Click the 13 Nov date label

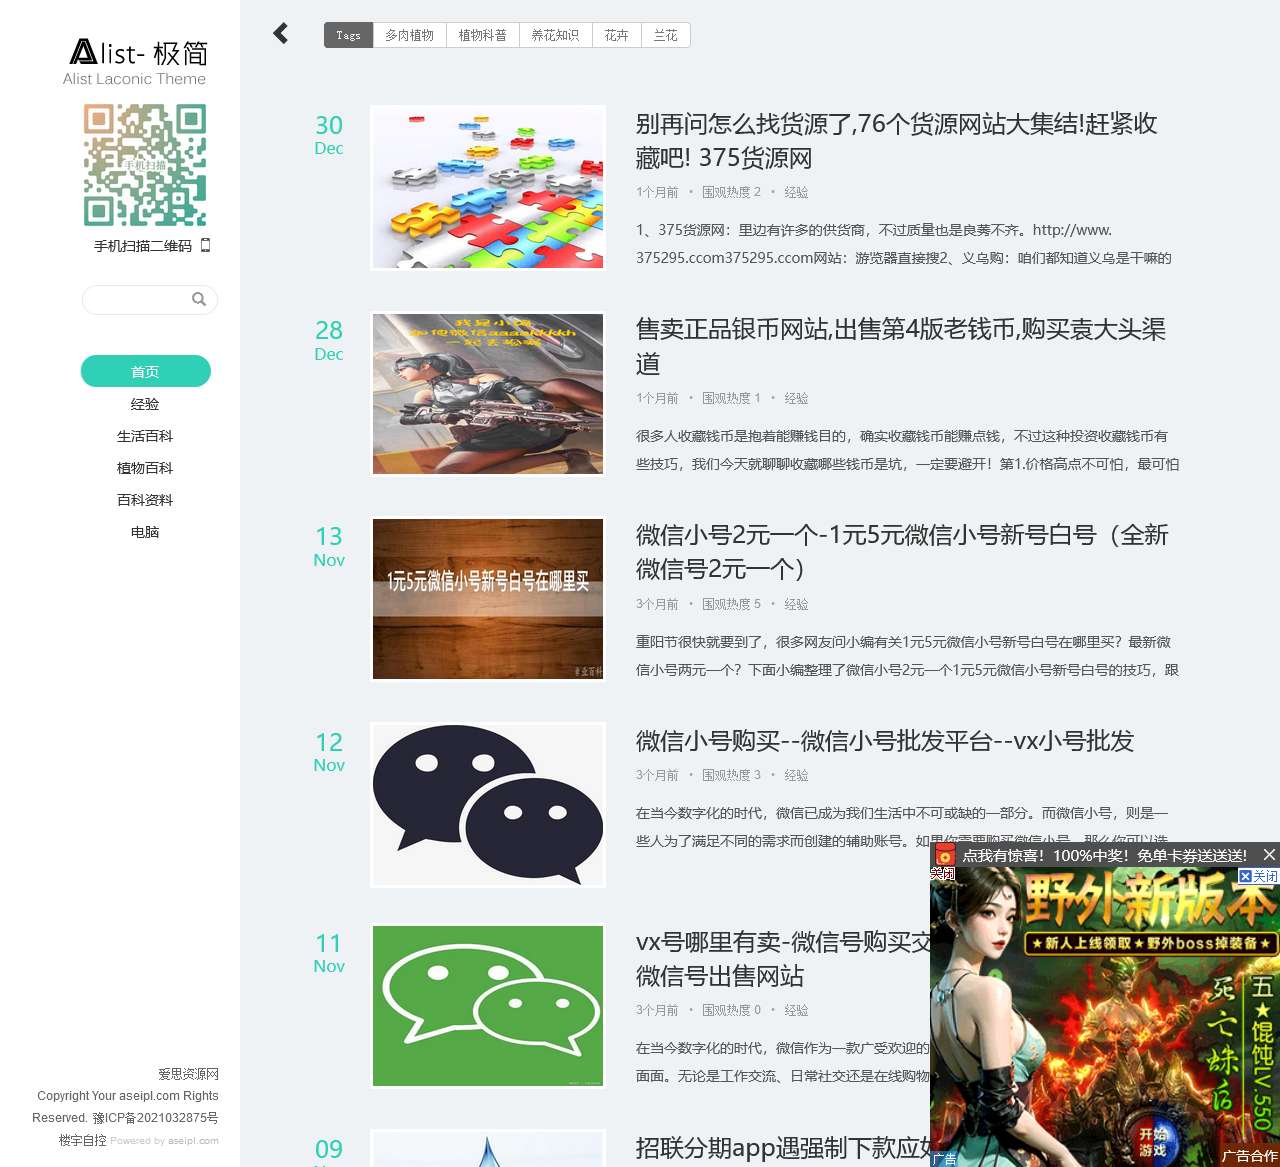point(329,546)
